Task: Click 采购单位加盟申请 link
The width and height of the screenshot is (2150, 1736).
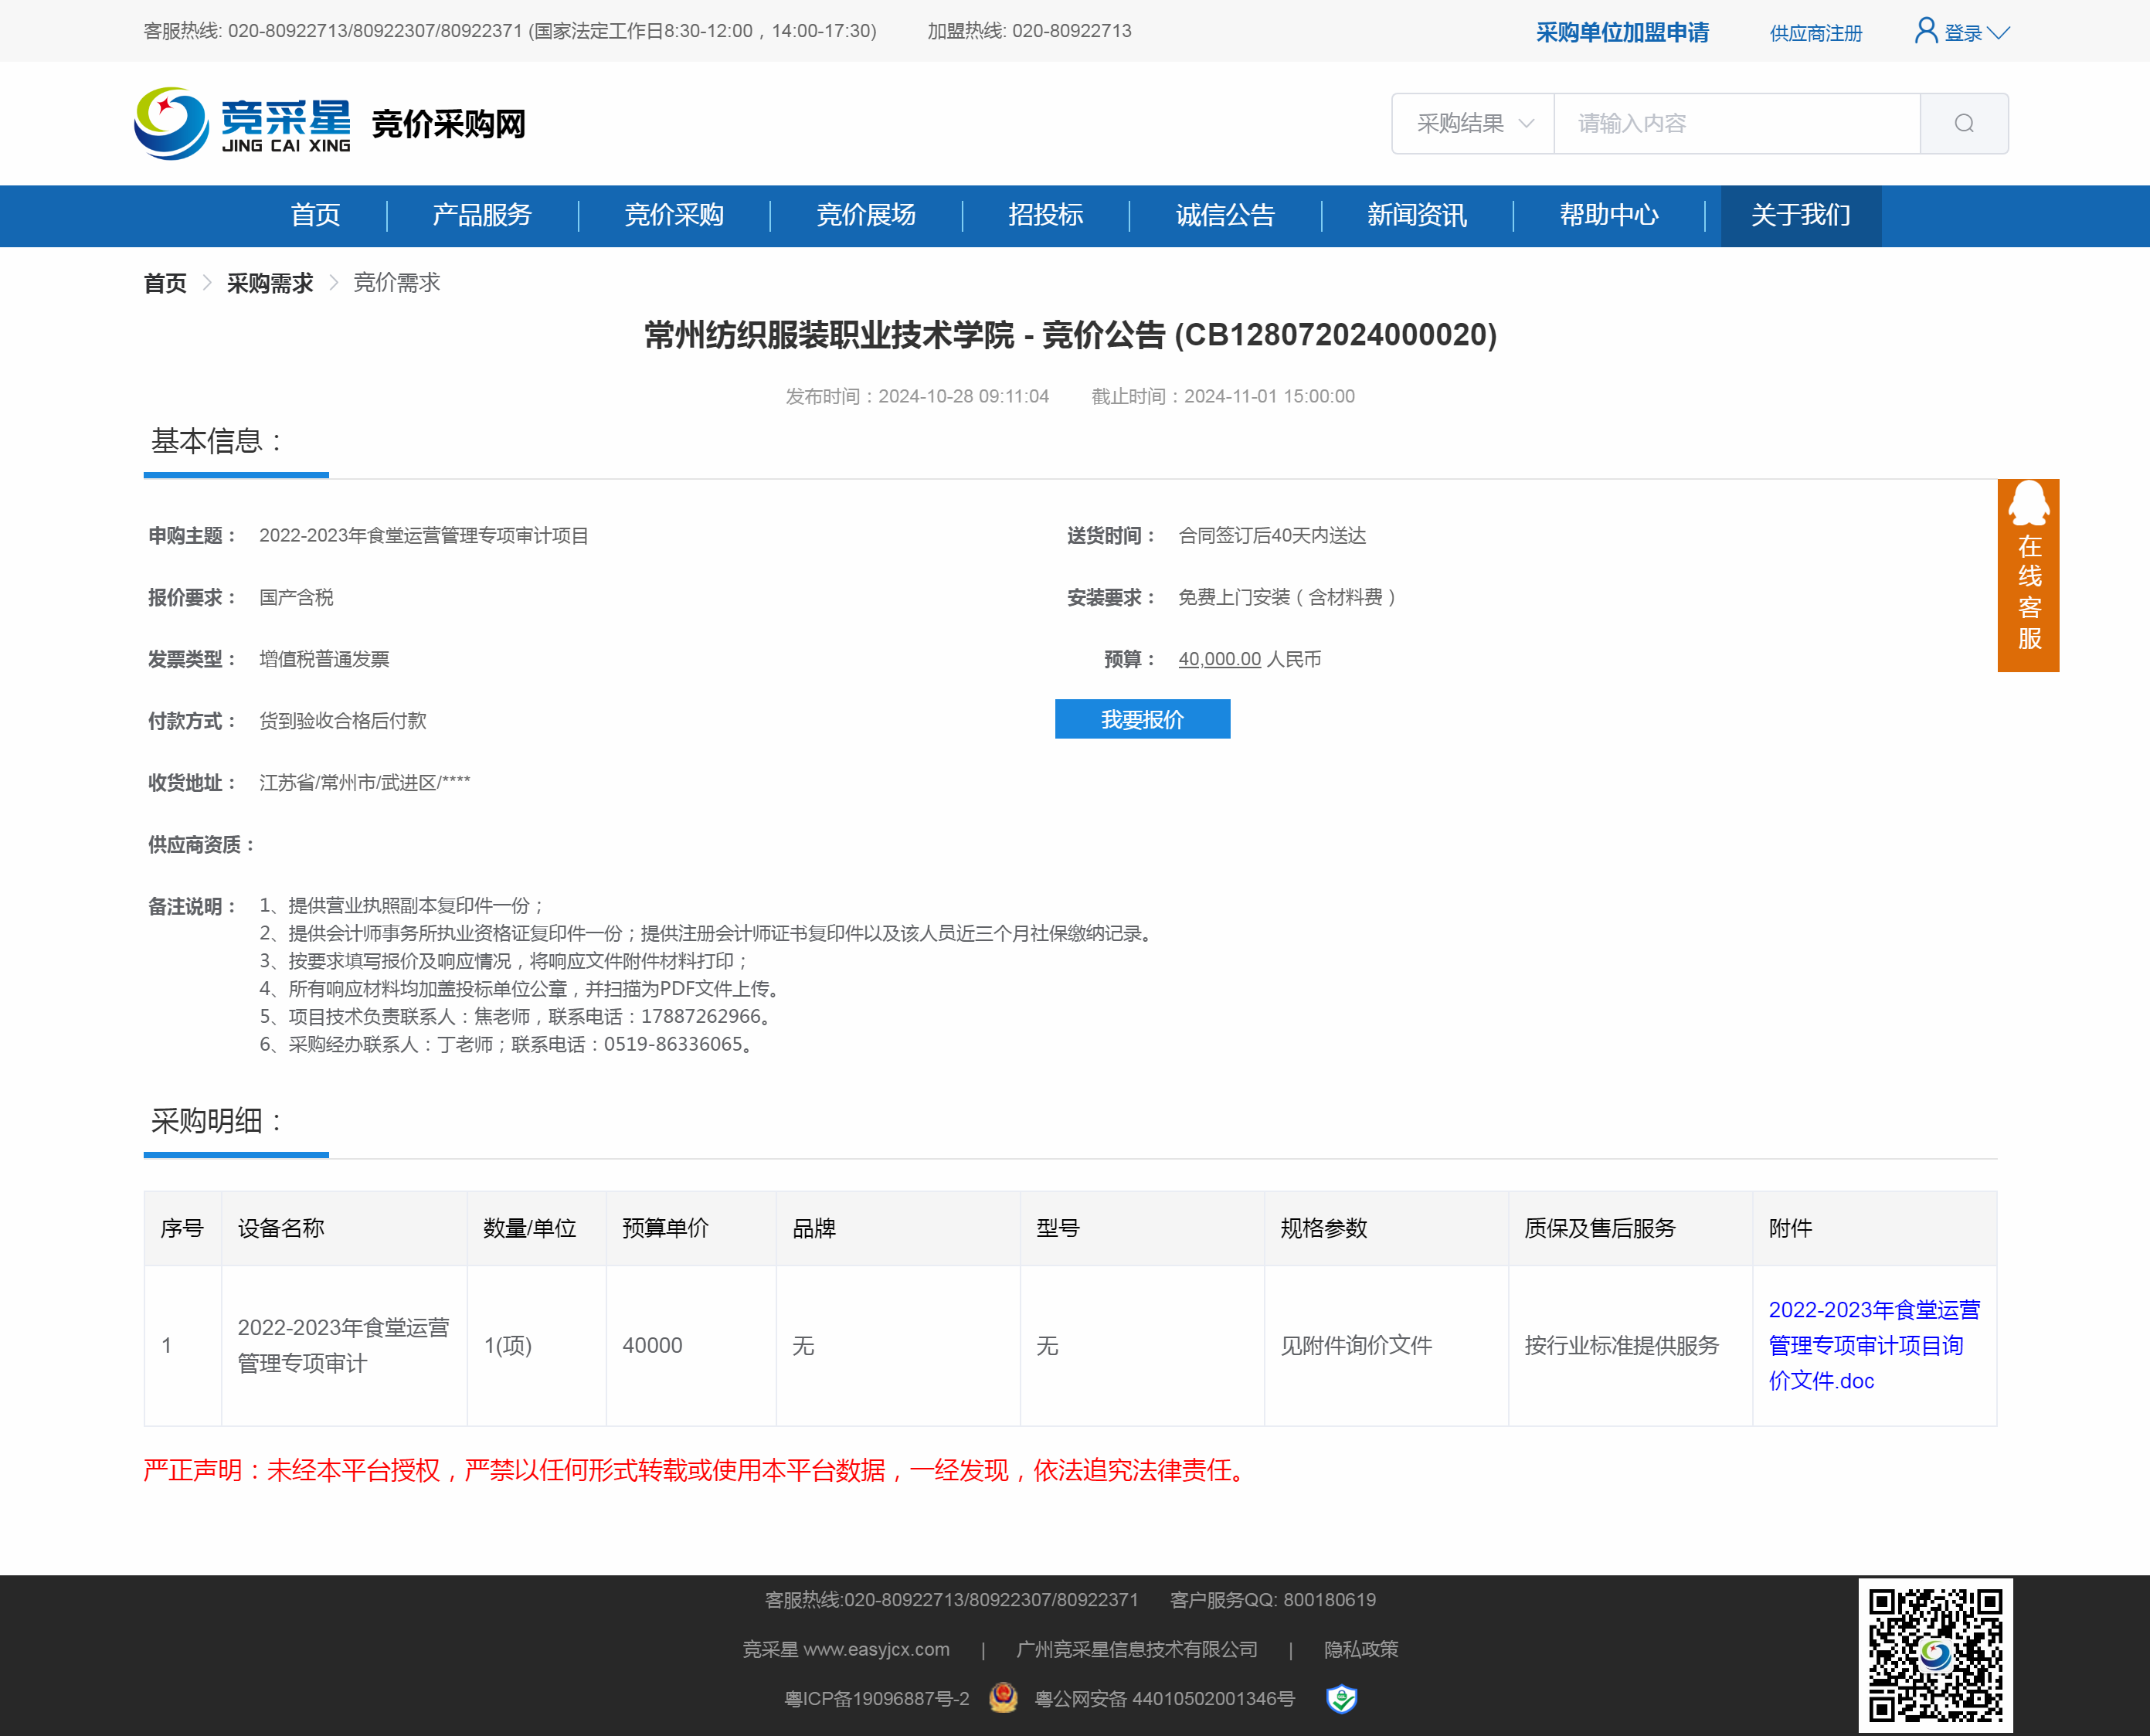Action: pyautogui.click(x=1622, y=33)
